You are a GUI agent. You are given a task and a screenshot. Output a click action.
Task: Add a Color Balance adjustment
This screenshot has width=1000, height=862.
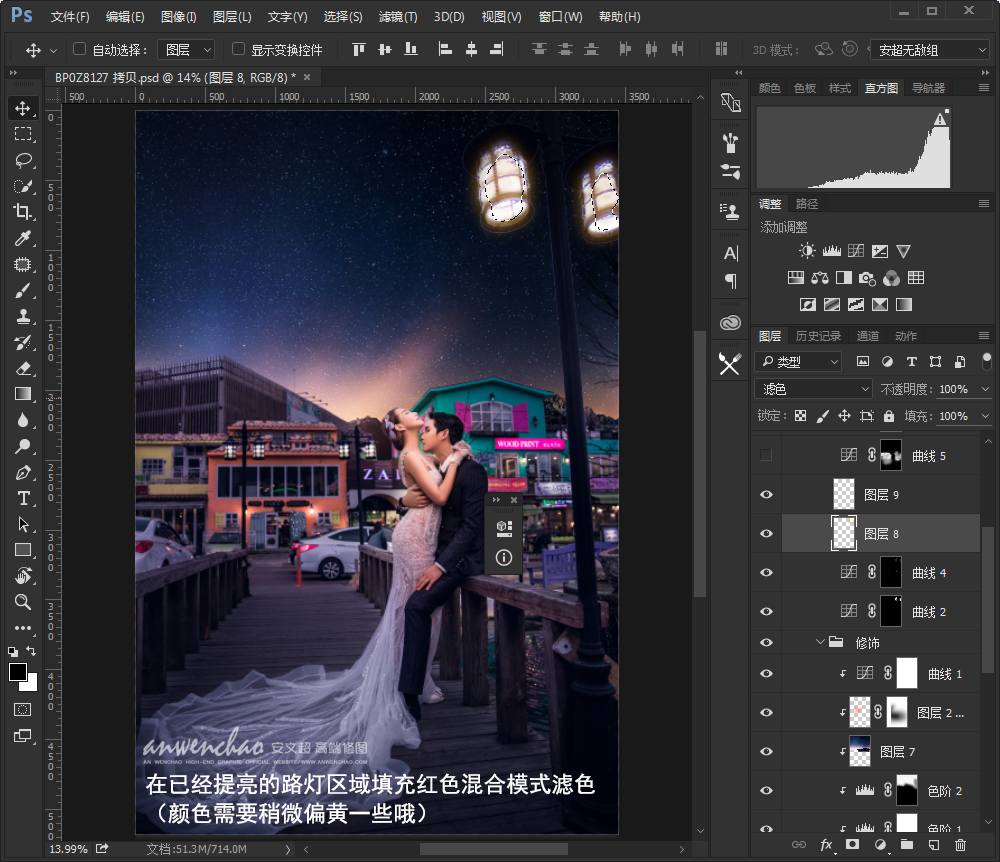pyautogui.click(x=820, y=277)
